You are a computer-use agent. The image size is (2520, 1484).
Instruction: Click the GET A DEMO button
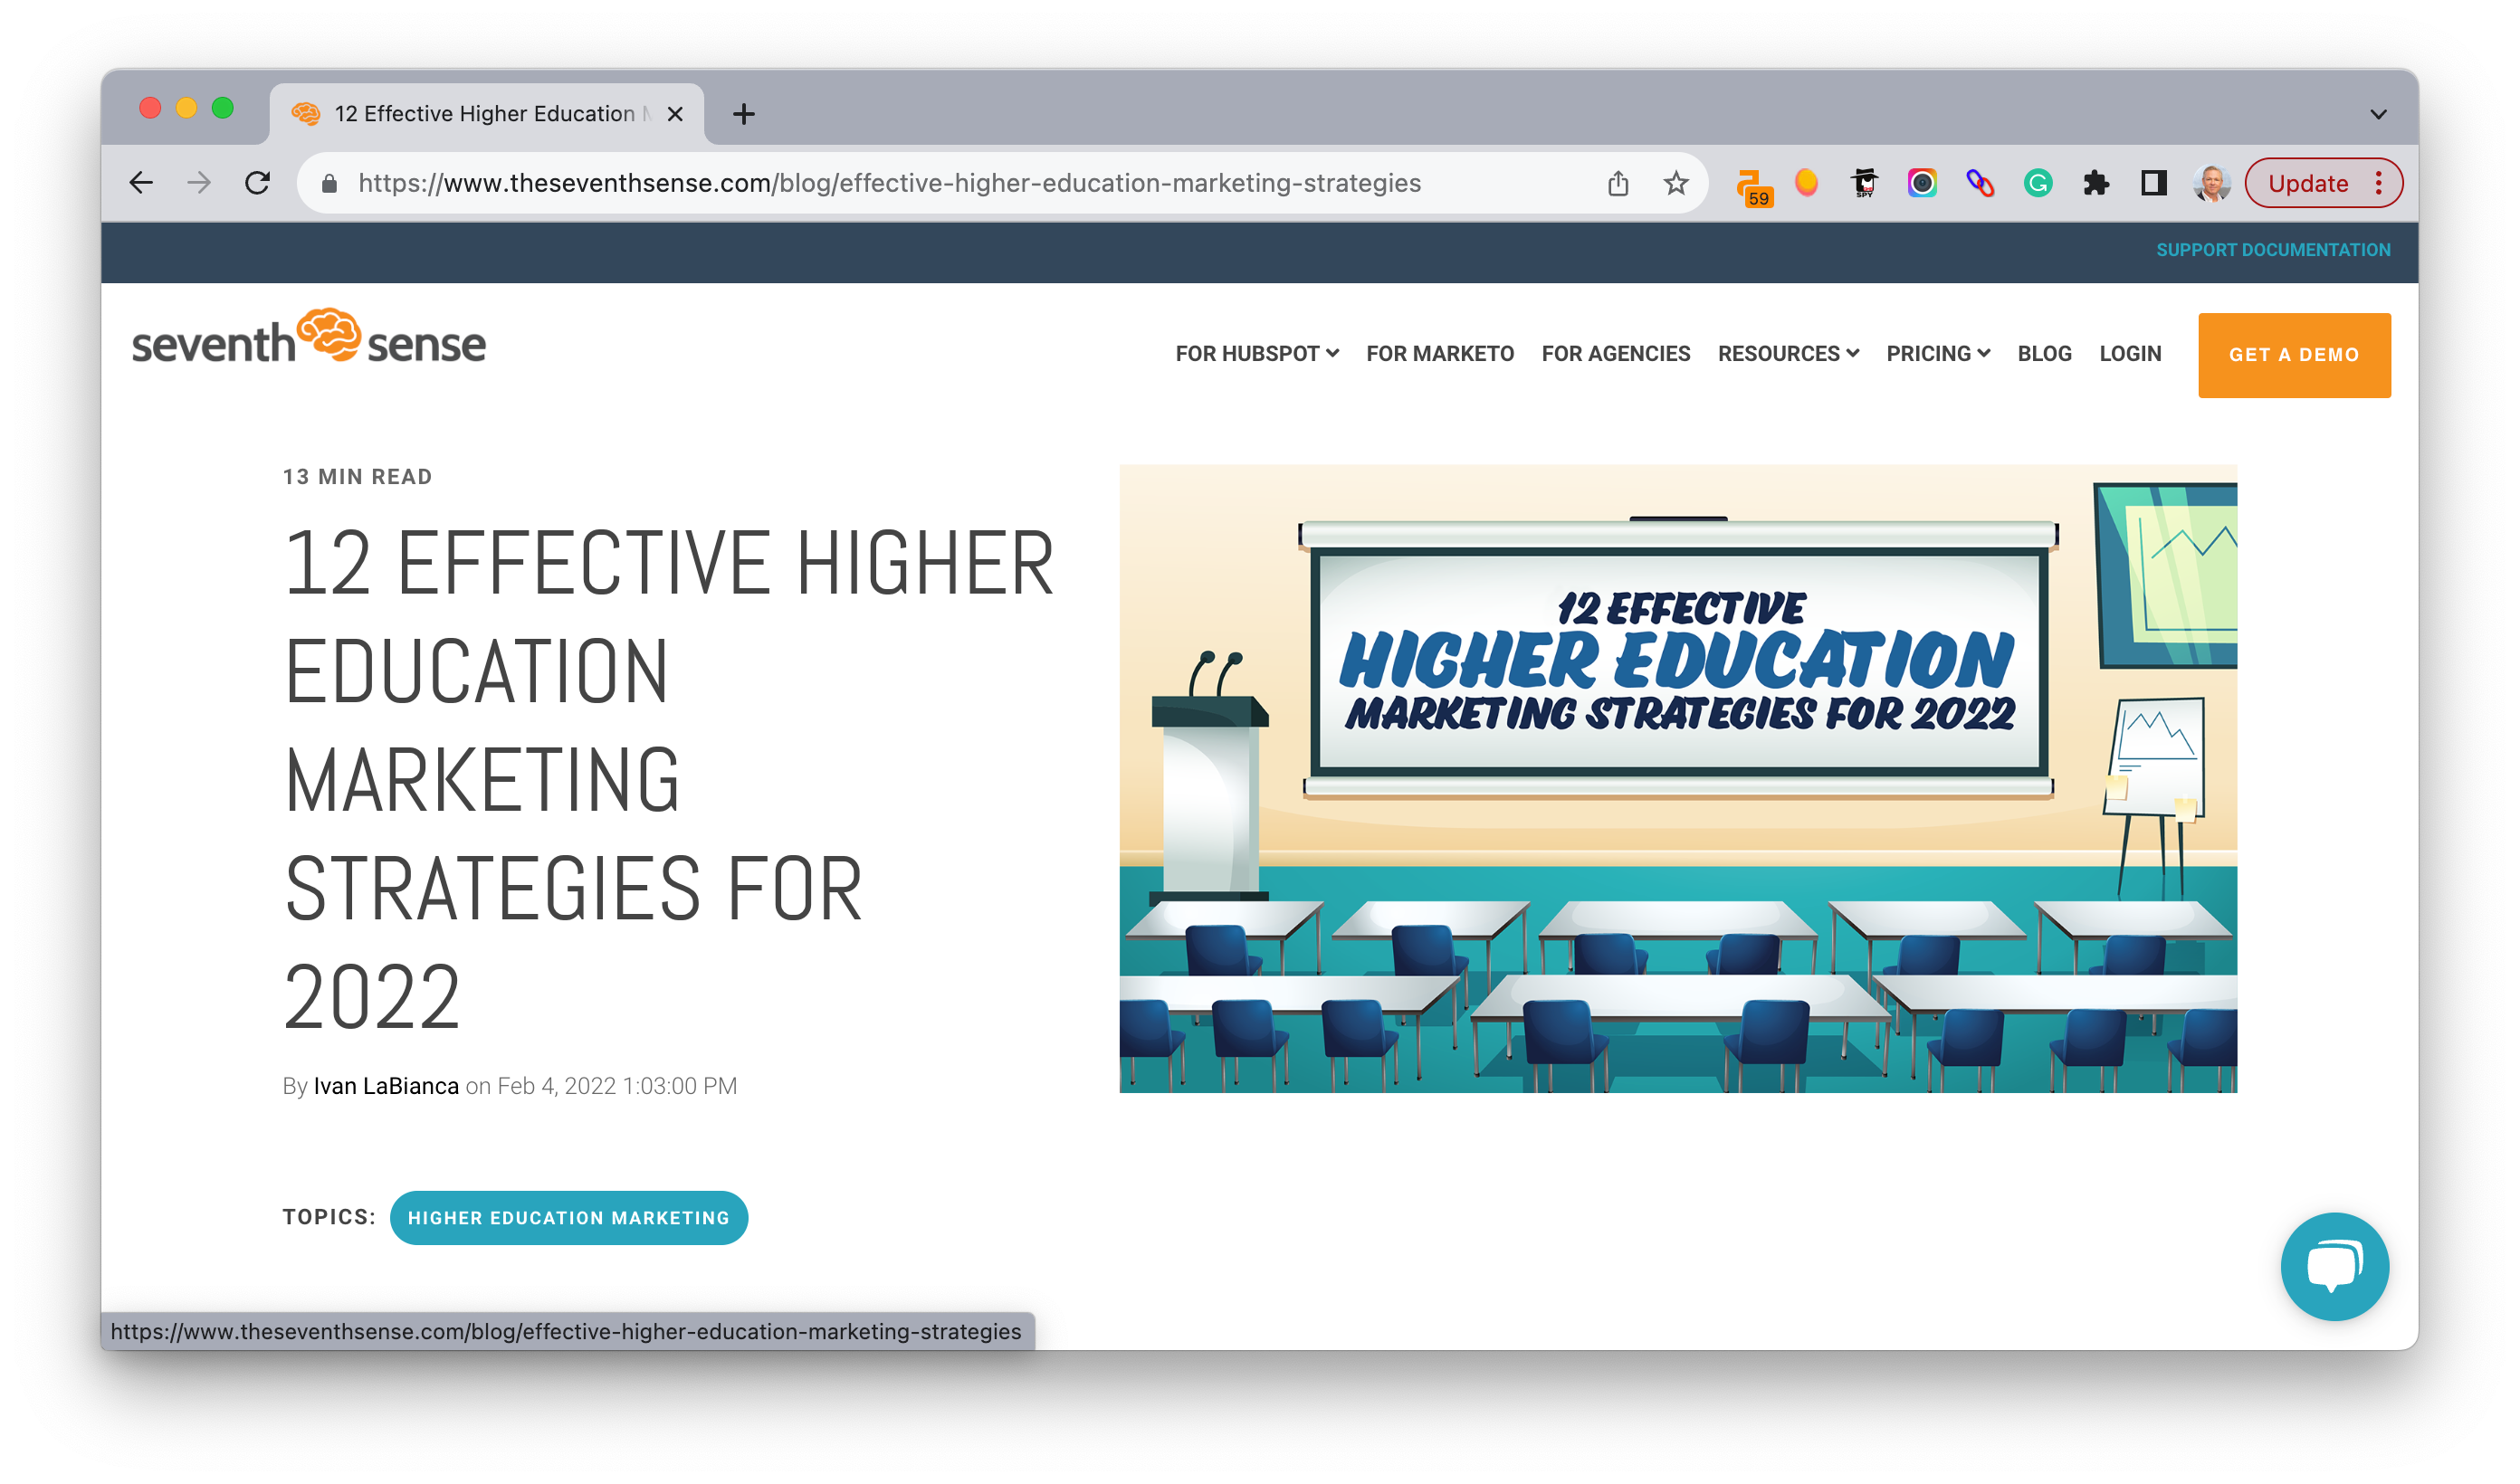point(2294,355)
